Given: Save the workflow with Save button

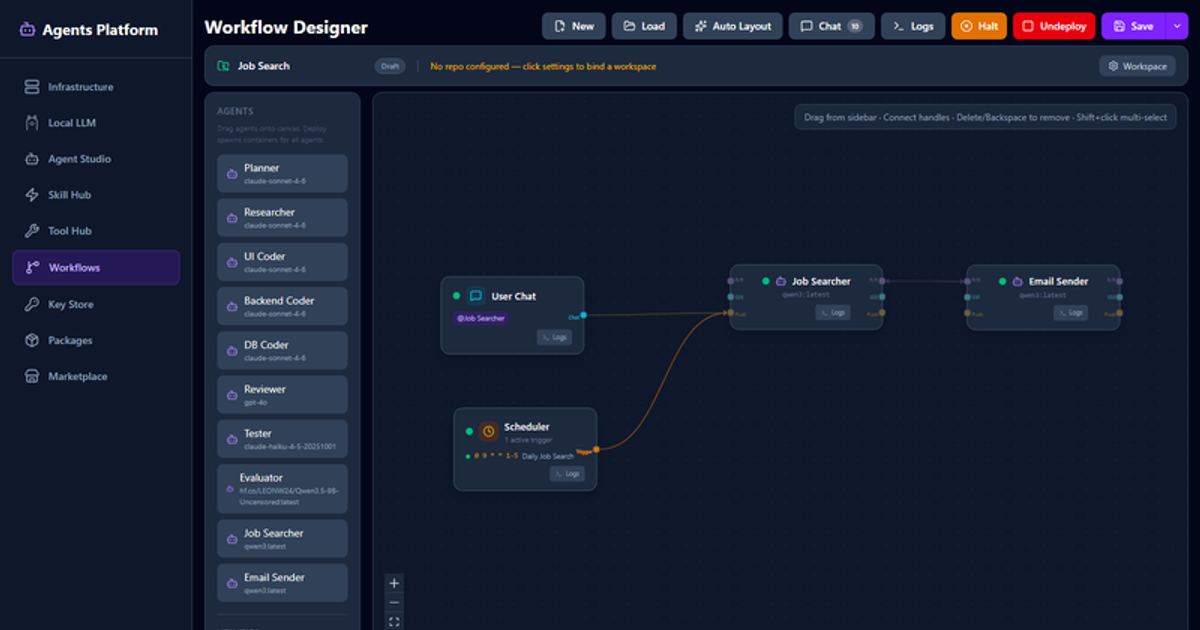Looking at the screenshot, I should coord(1133,26).
